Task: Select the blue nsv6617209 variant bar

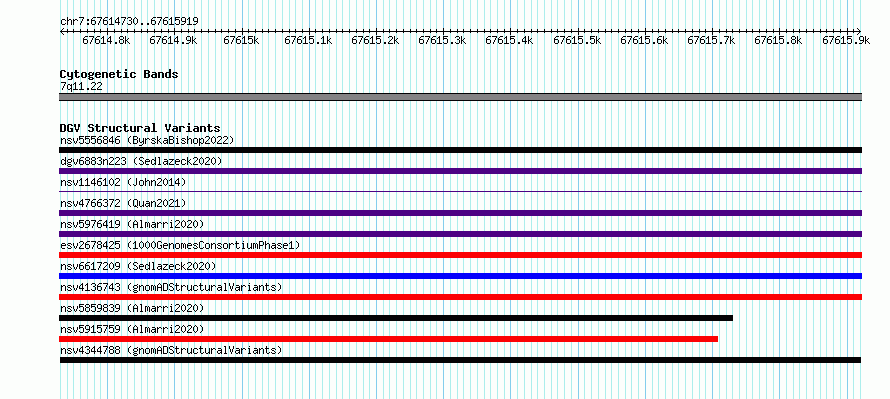Action: (x=460, y=276)
